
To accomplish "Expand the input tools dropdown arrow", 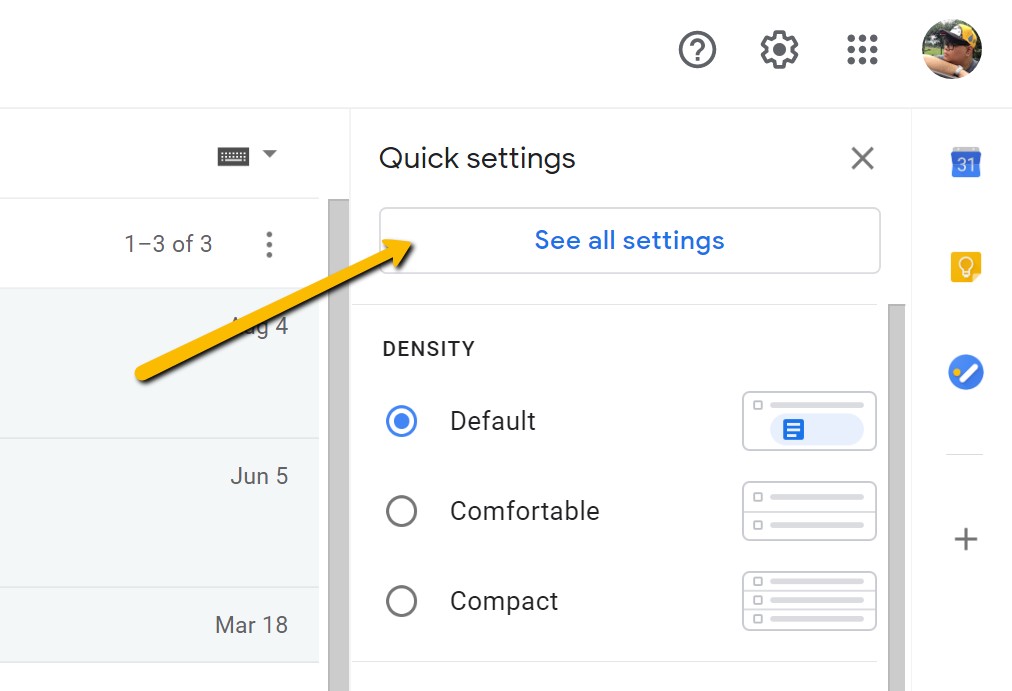I will click(x=270, y=154).
